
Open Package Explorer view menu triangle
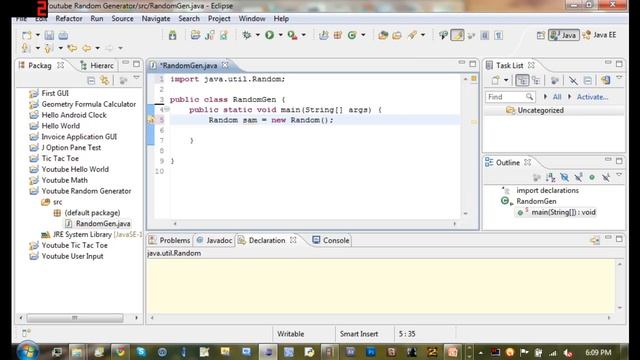point(136,78)
